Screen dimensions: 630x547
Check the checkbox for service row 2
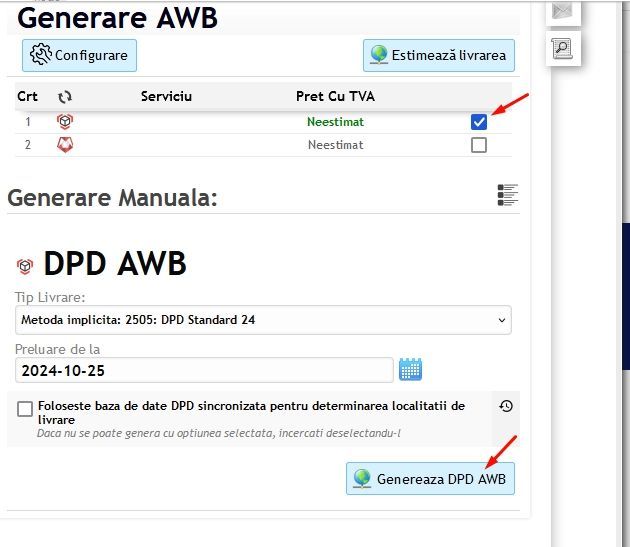[x=479, y=145]
